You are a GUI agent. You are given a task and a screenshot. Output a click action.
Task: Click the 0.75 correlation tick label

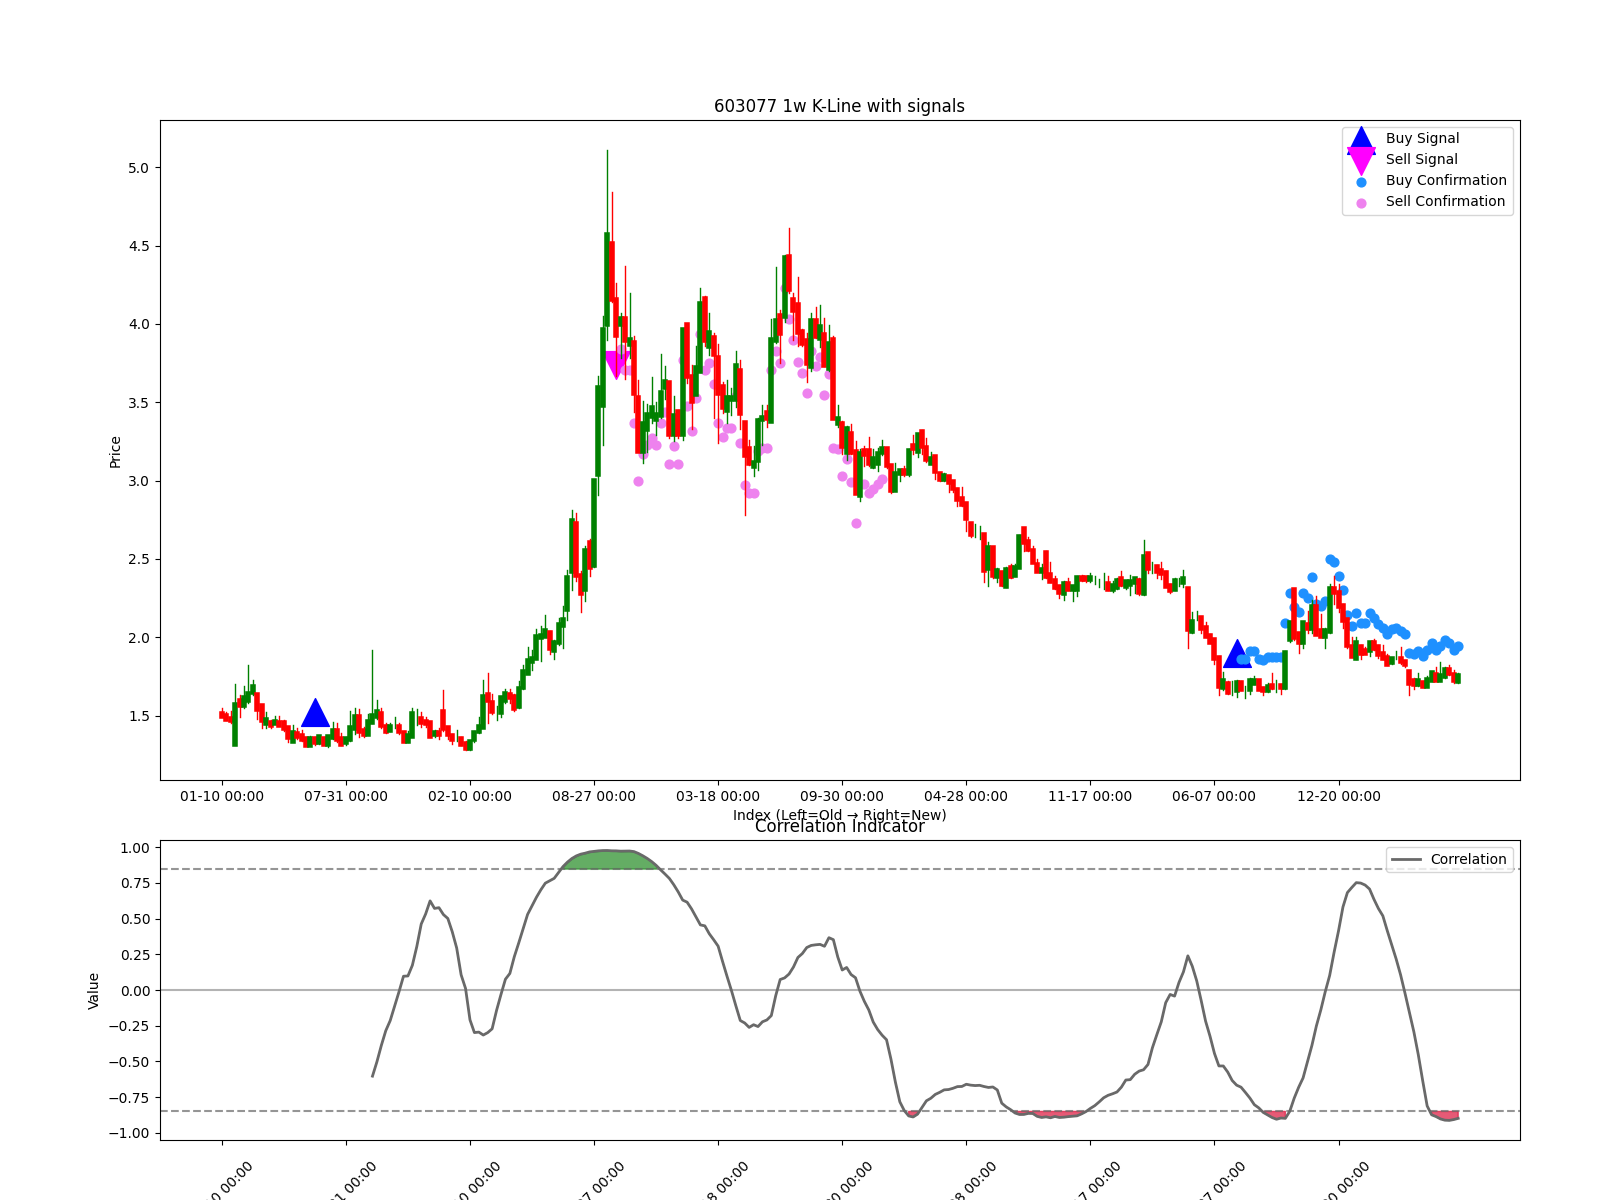click(134, 883)
